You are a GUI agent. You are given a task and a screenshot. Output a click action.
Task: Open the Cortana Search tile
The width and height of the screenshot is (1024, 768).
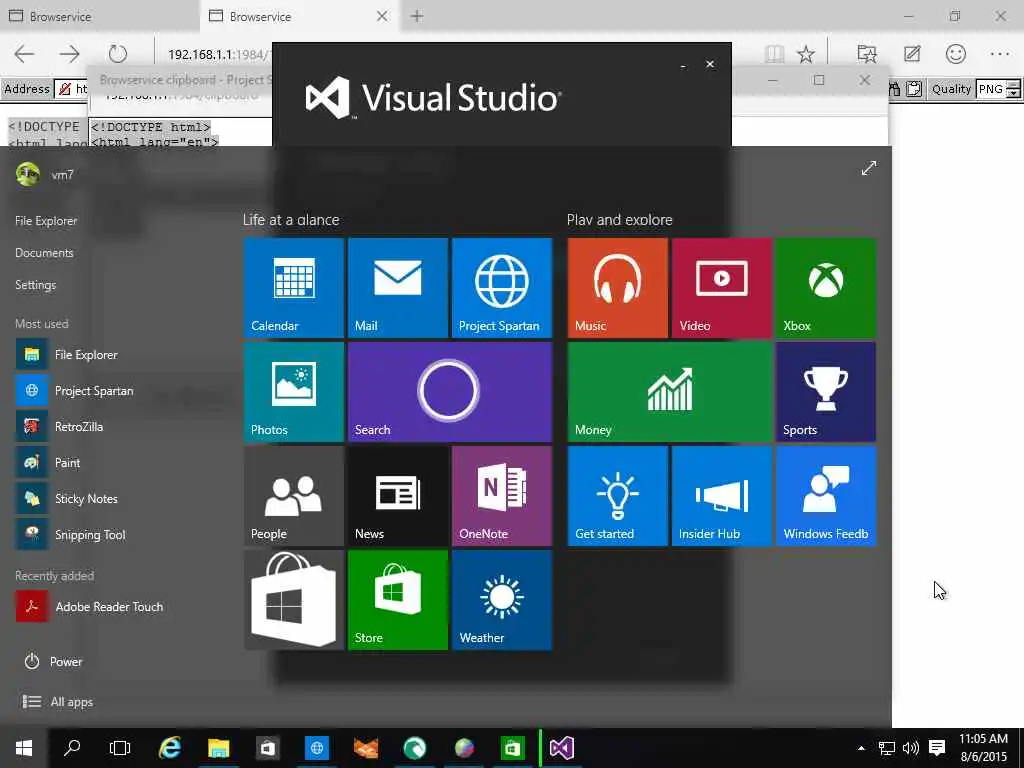pyautogui.click(x=450, y=392)
